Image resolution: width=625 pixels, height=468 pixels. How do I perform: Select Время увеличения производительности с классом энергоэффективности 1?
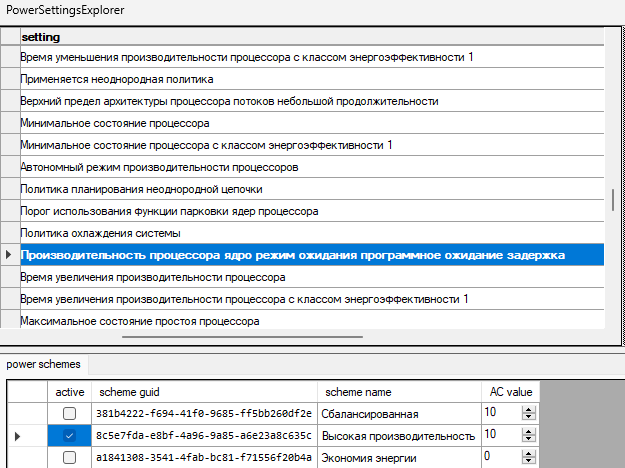312,299
